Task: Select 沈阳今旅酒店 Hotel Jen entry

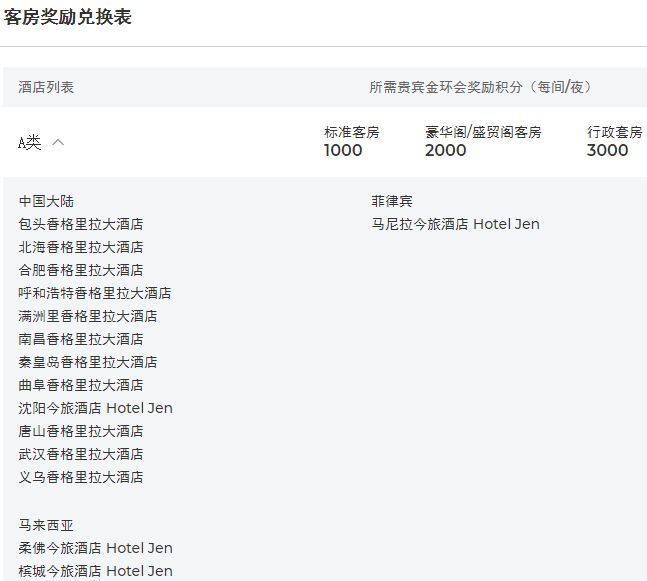Action: tap(95, 408)
